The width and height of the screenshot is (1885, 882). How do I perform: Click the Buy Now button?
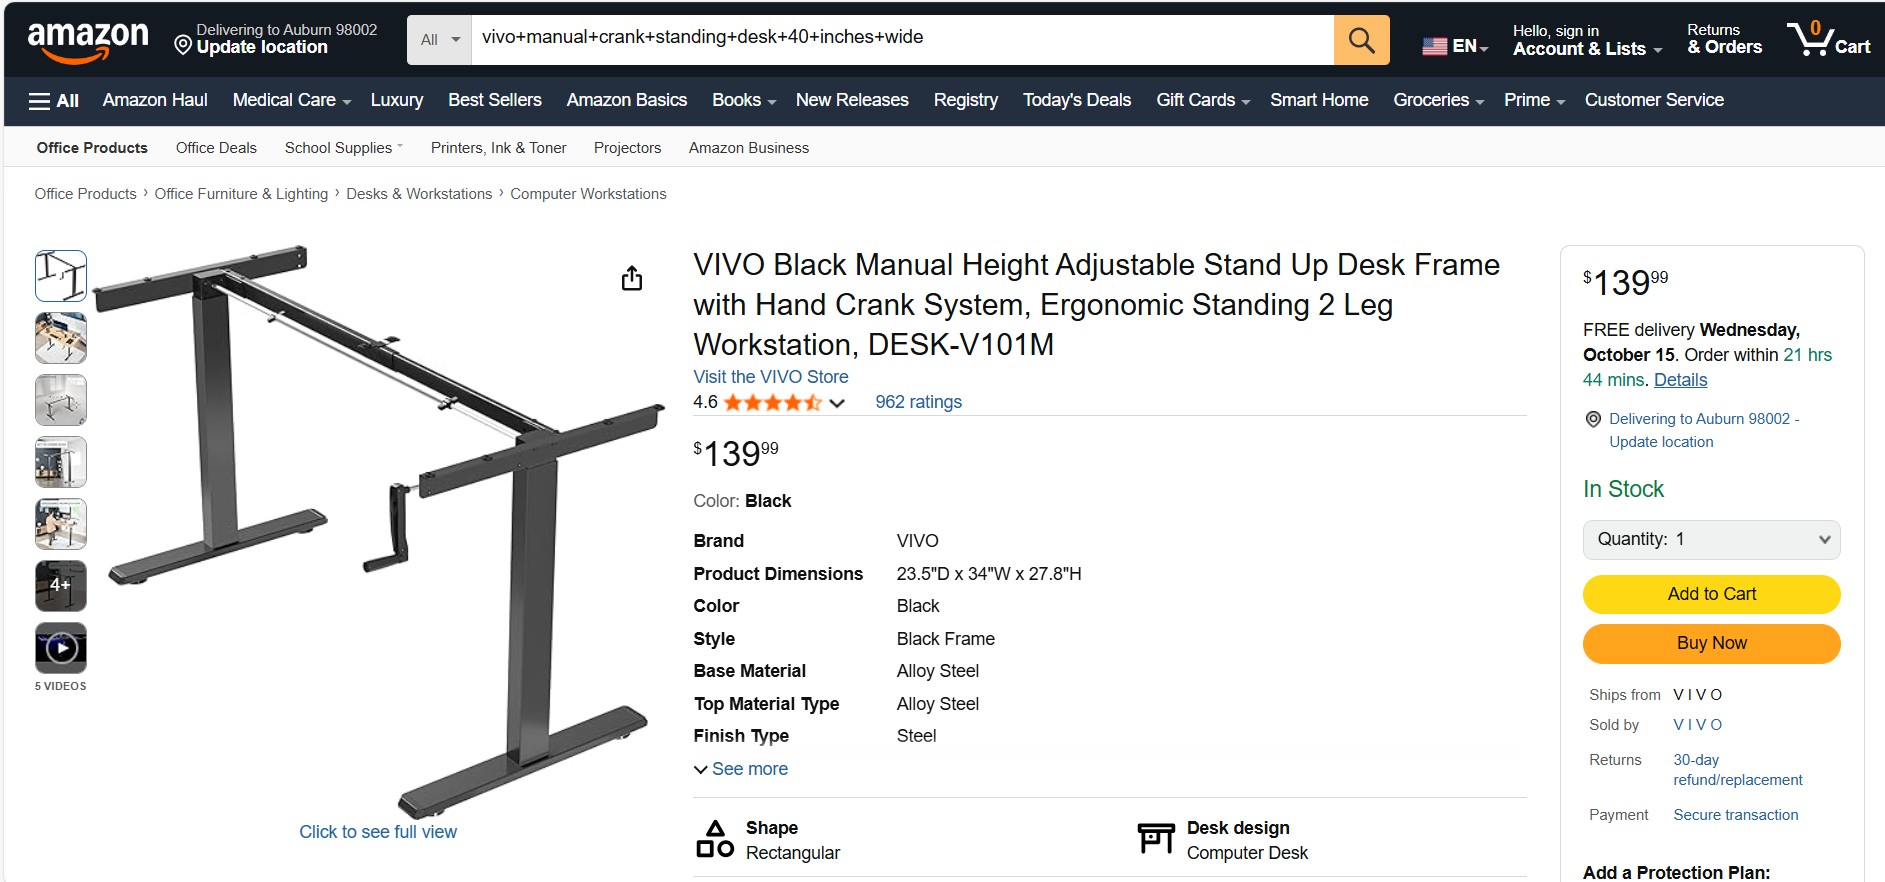(x=1711, y=643)
